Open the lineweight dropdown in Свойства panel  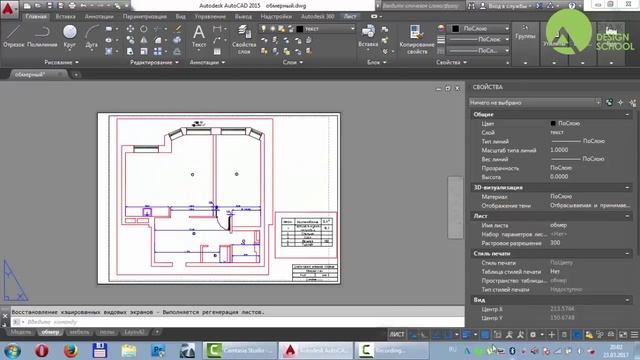(479, 40)
